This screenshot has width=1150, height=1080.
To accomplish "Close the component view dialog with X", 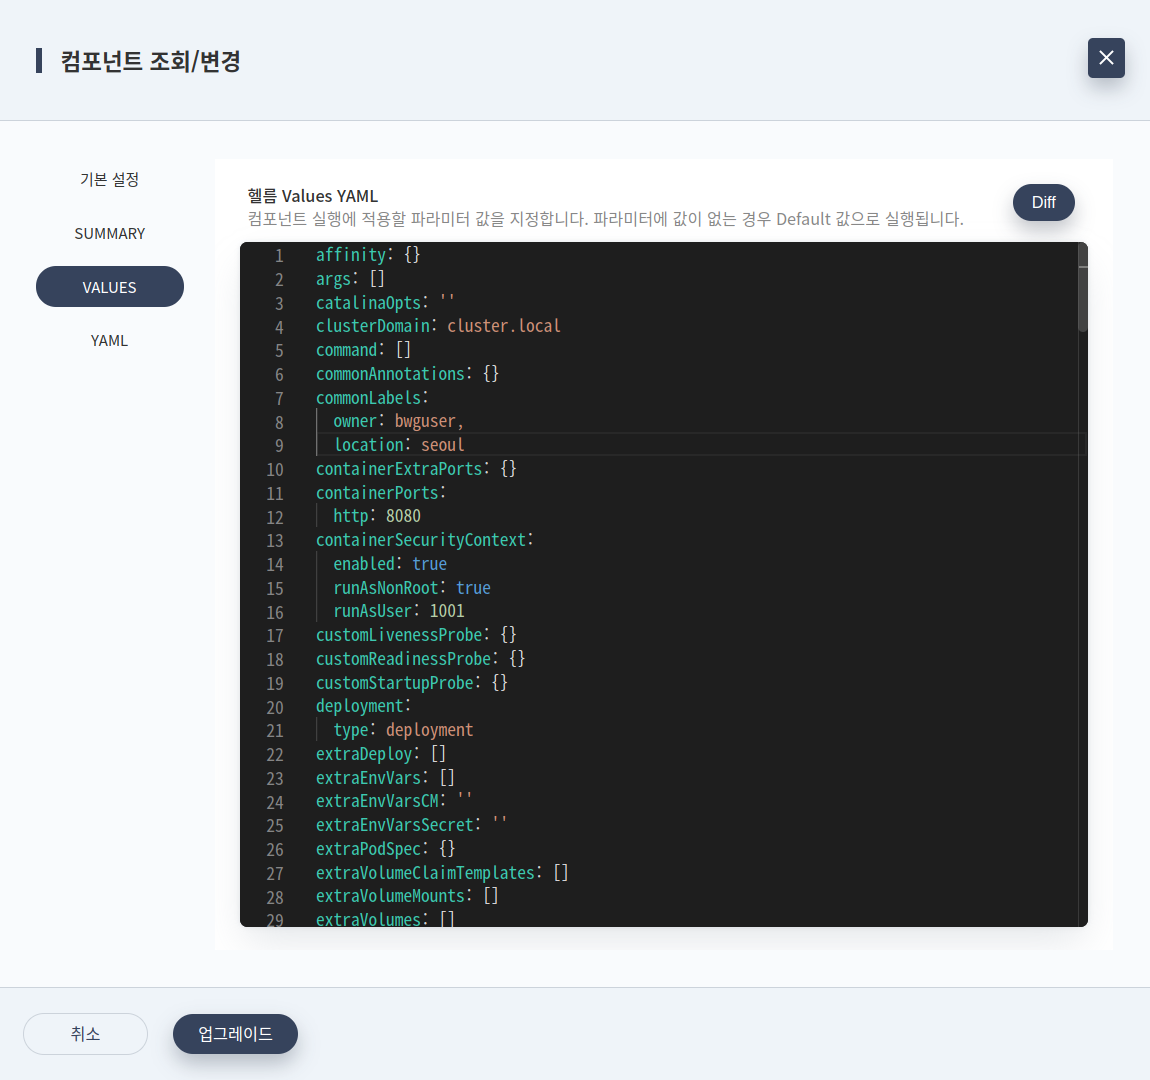I will [x=1106, y=58].
